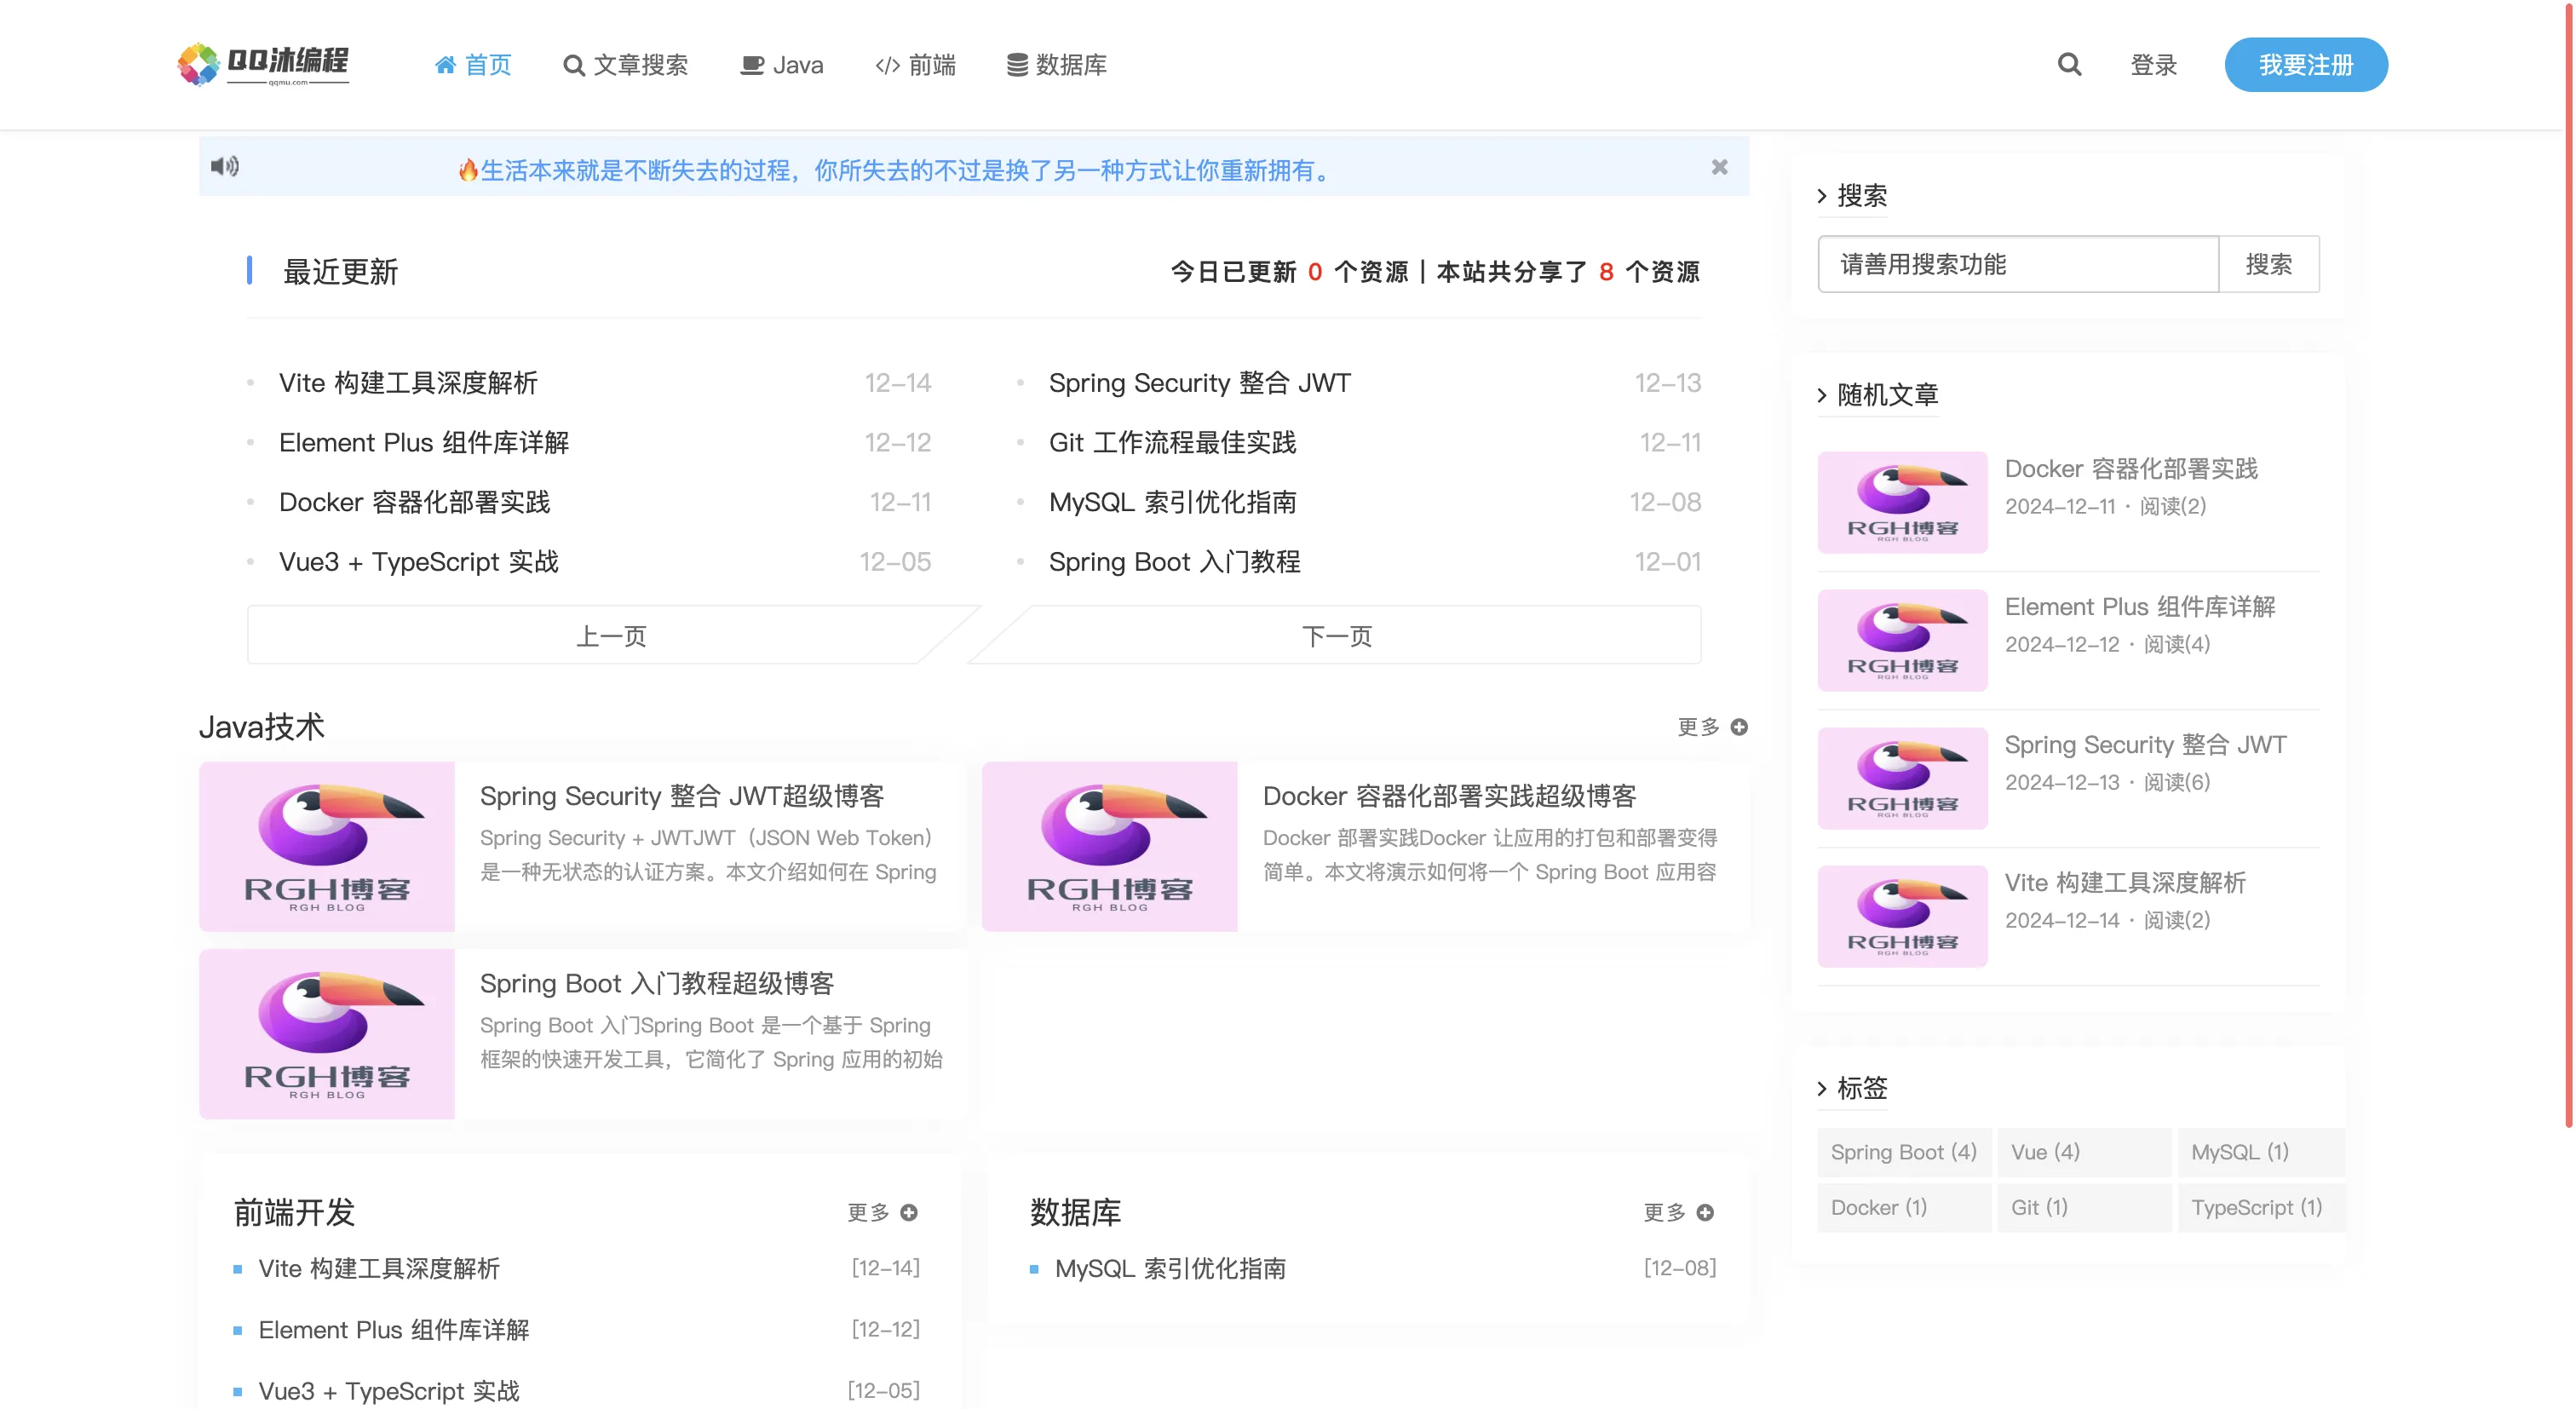Open the 前端 navigation item
This screenshot has height=1409, width=2576.
point(915,65)
